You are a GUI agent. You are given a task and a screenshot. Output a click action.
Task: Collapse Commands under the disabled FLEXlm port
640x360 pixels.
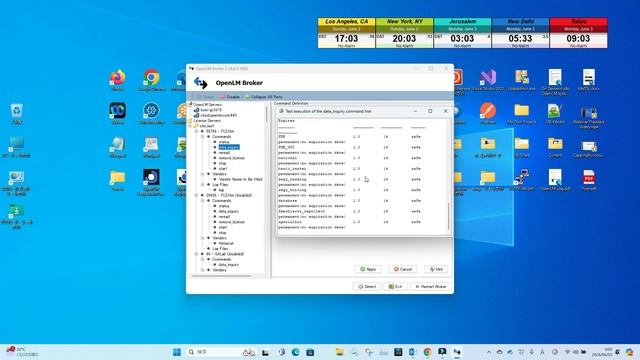point(202,200)
